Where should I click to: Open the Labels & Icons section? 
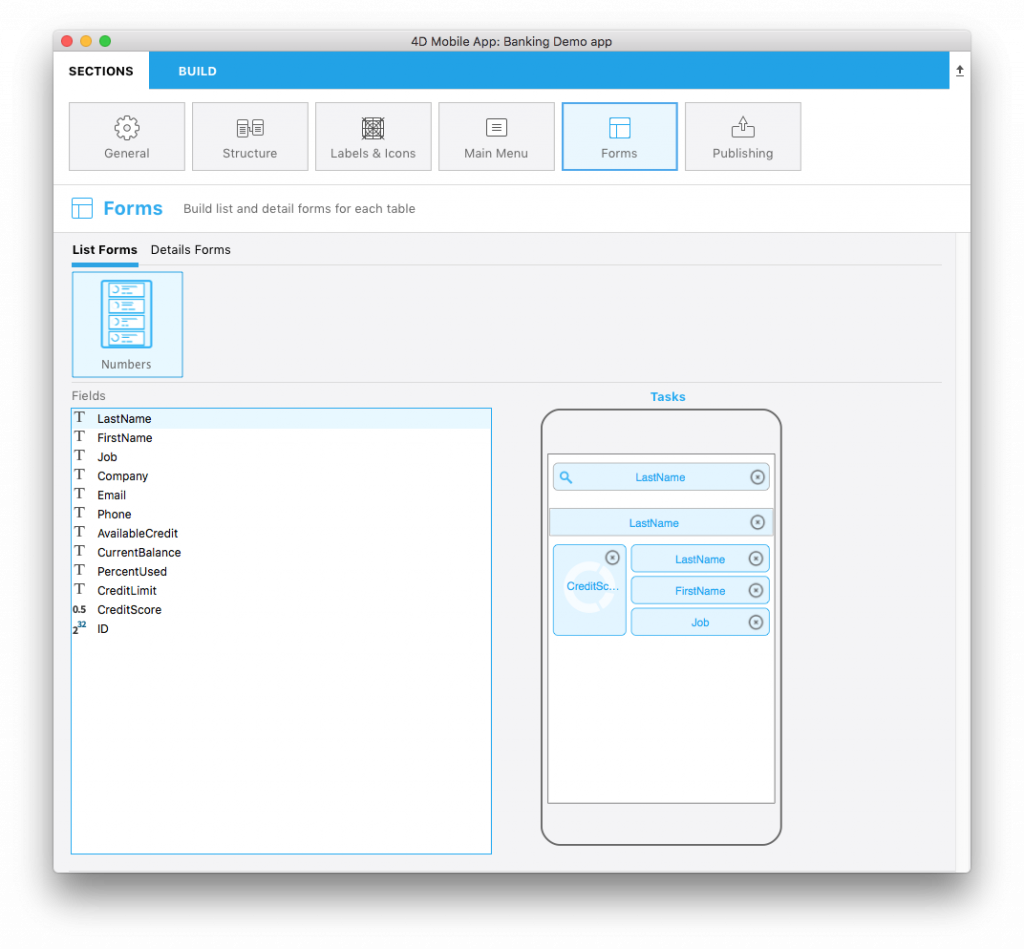pyautogui.click(x=373, y=137)
